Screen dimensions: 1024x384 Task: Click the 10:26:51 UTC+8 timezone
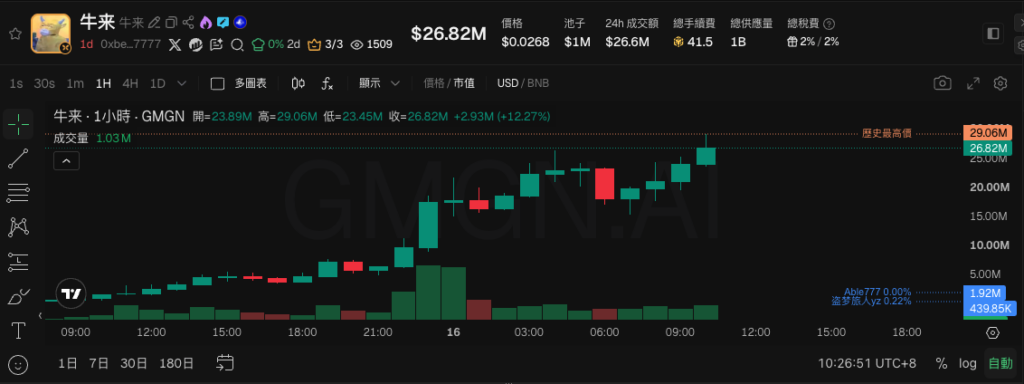tap(867, 363)
